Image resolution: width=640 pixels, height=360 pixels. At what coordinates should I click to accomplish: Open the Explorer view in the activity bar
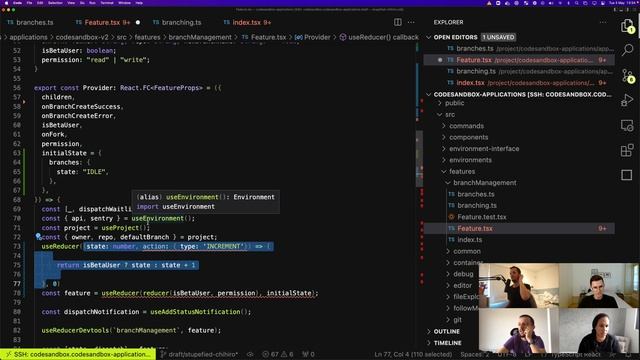[x=627, y=27]
